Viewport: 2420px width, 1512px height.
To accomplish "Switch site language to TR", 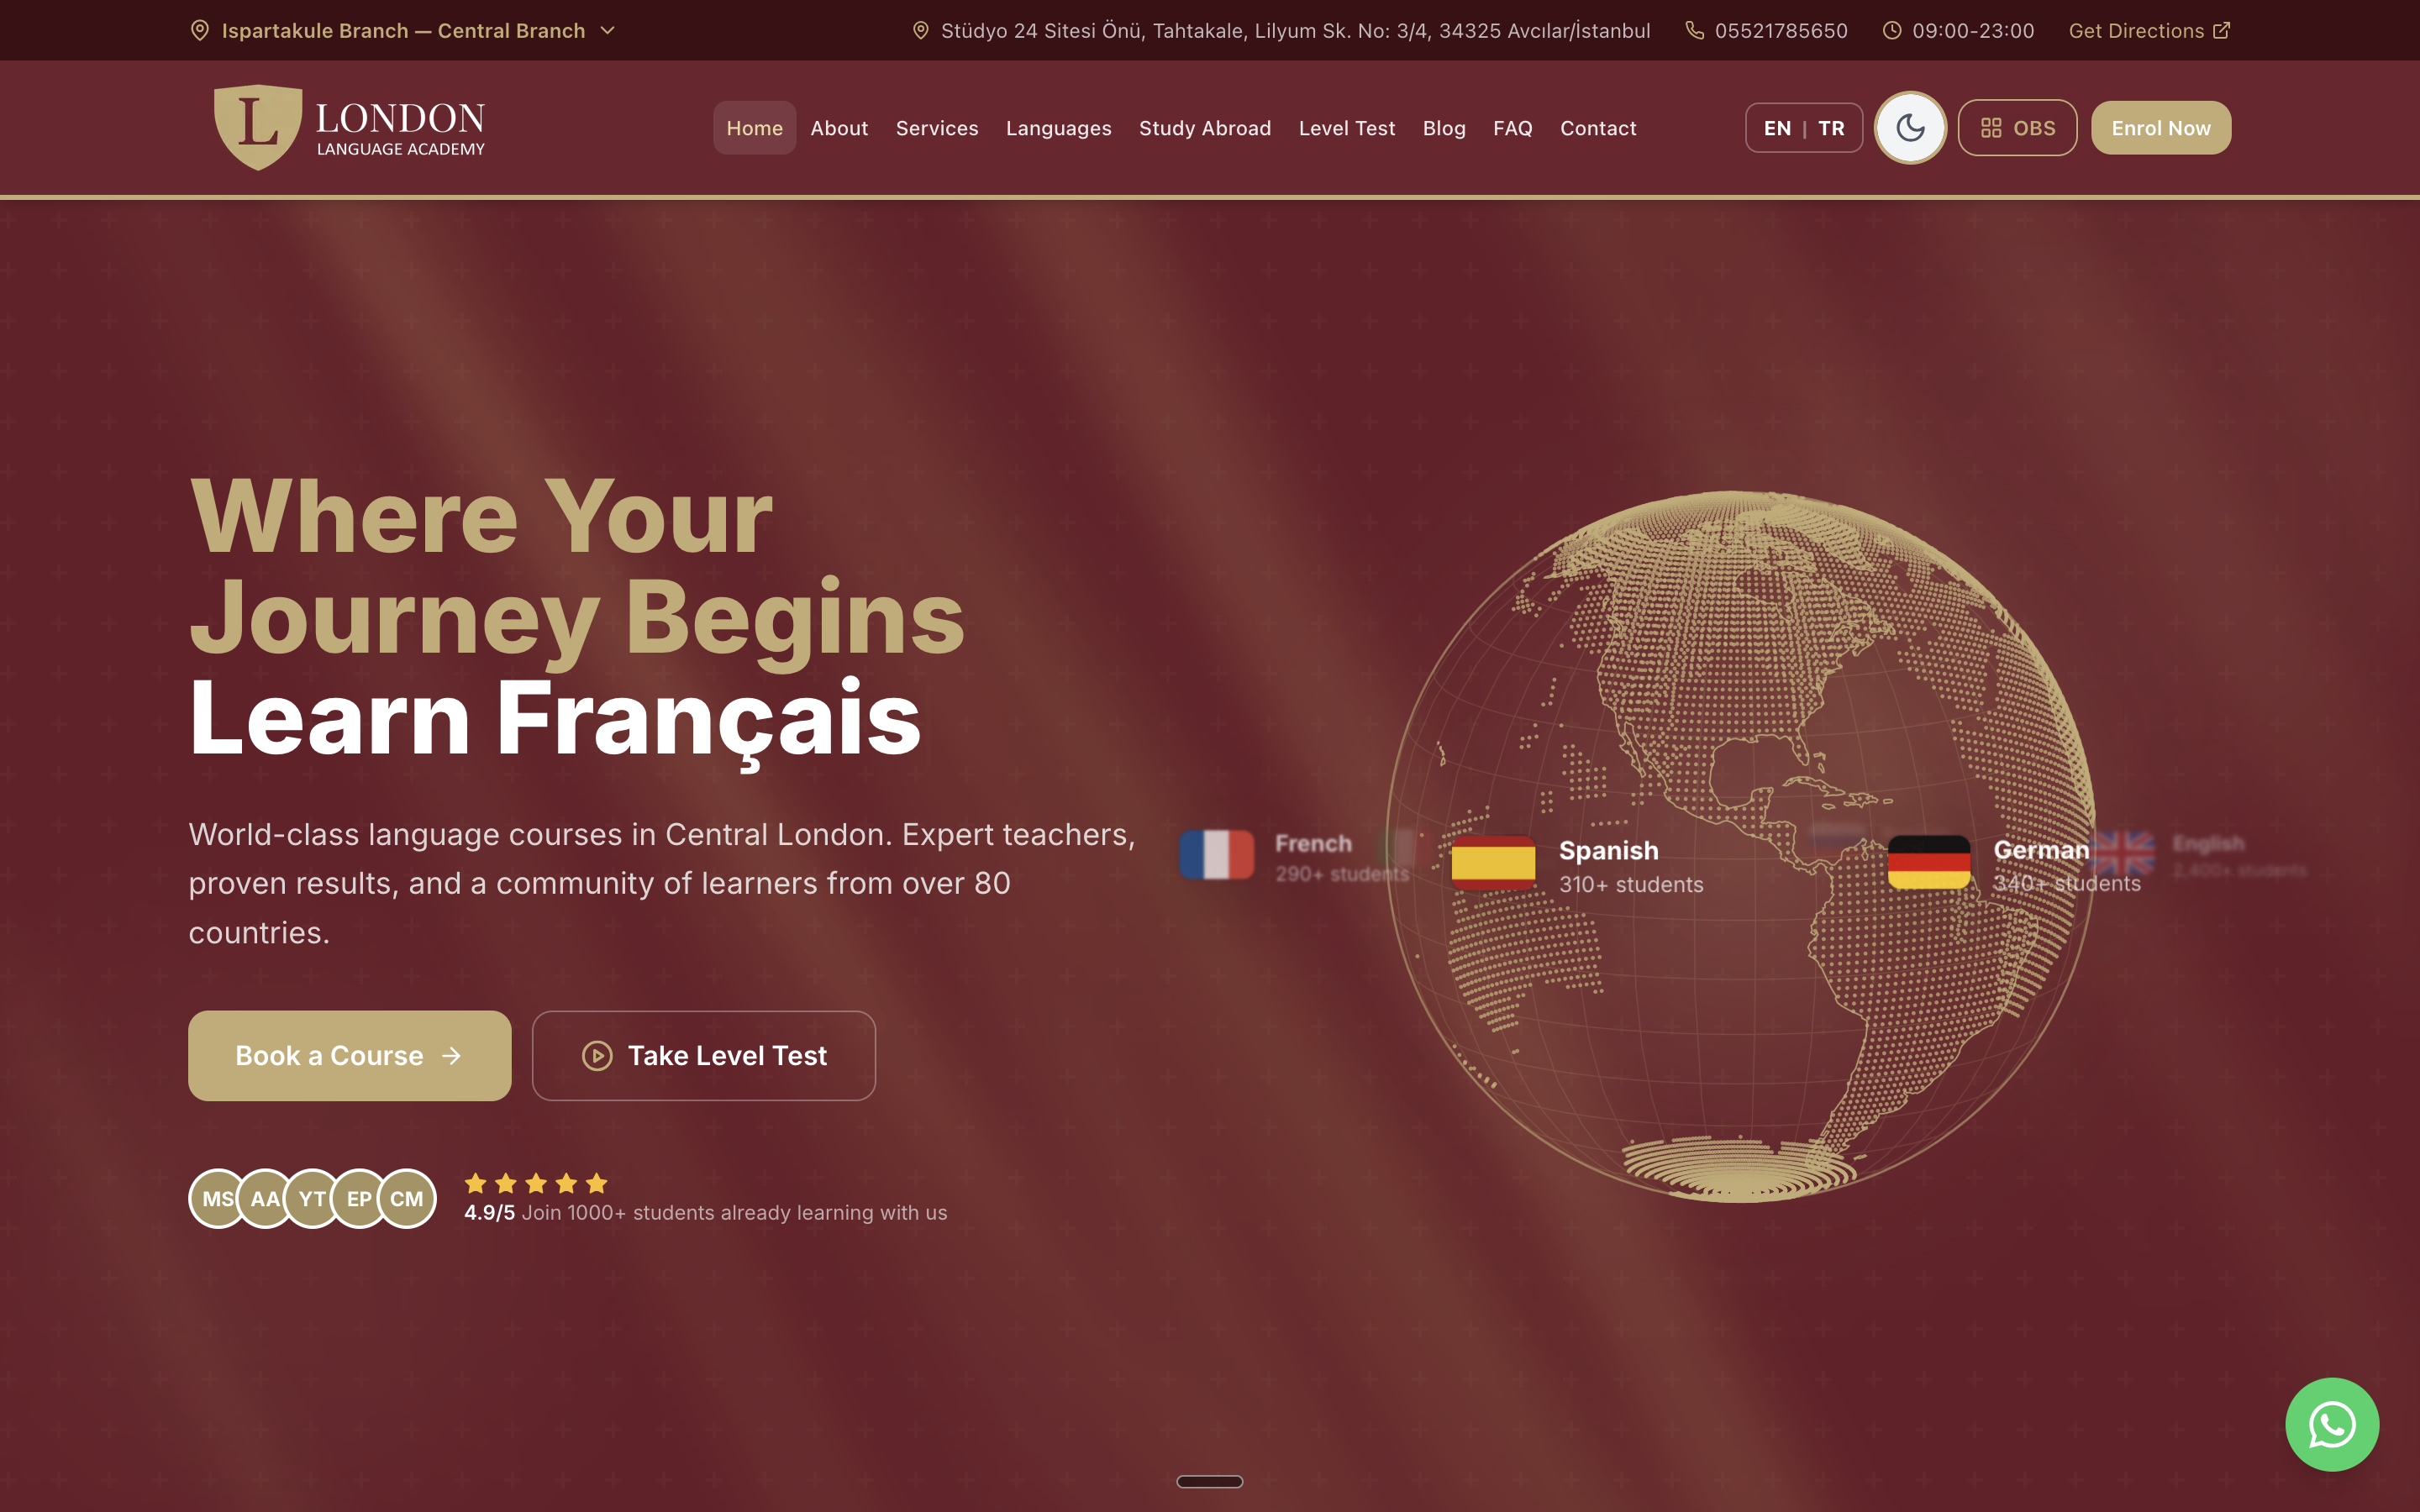I will (x=1831, y=128).
